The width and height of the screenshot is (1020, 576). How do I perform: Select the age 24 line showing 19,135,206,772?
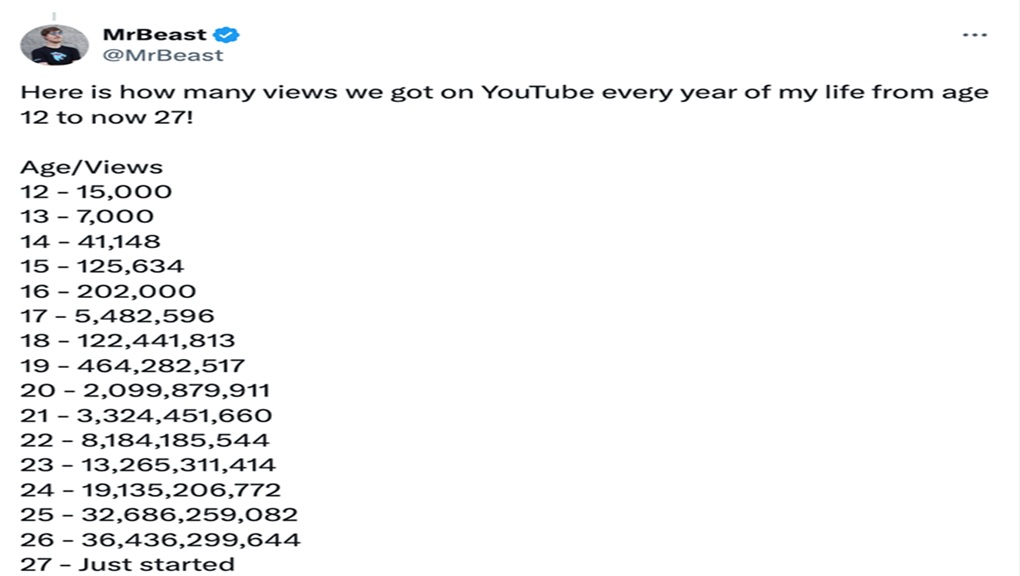[150, 490]
